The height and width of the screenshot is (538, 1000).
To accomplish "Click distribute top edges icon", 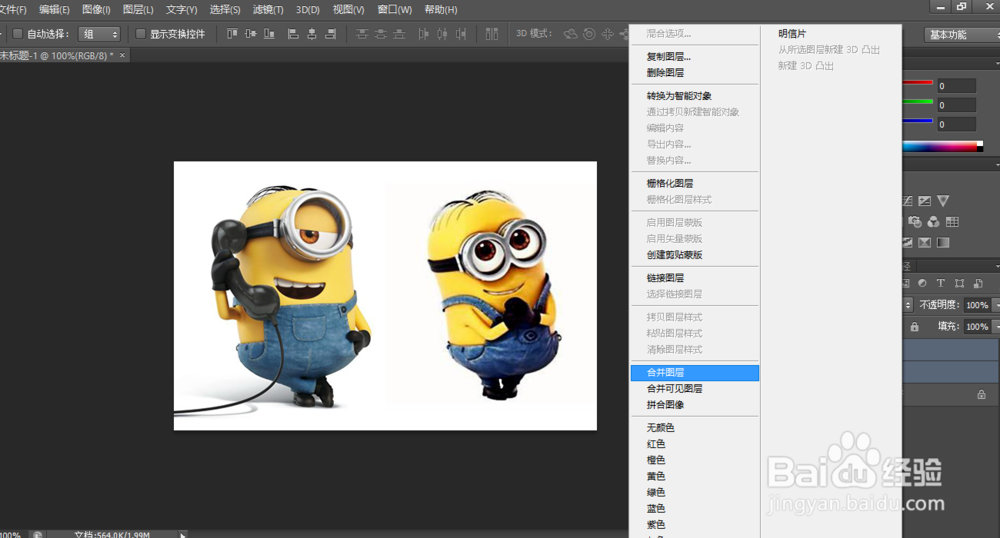I will (x=362, y=34).
